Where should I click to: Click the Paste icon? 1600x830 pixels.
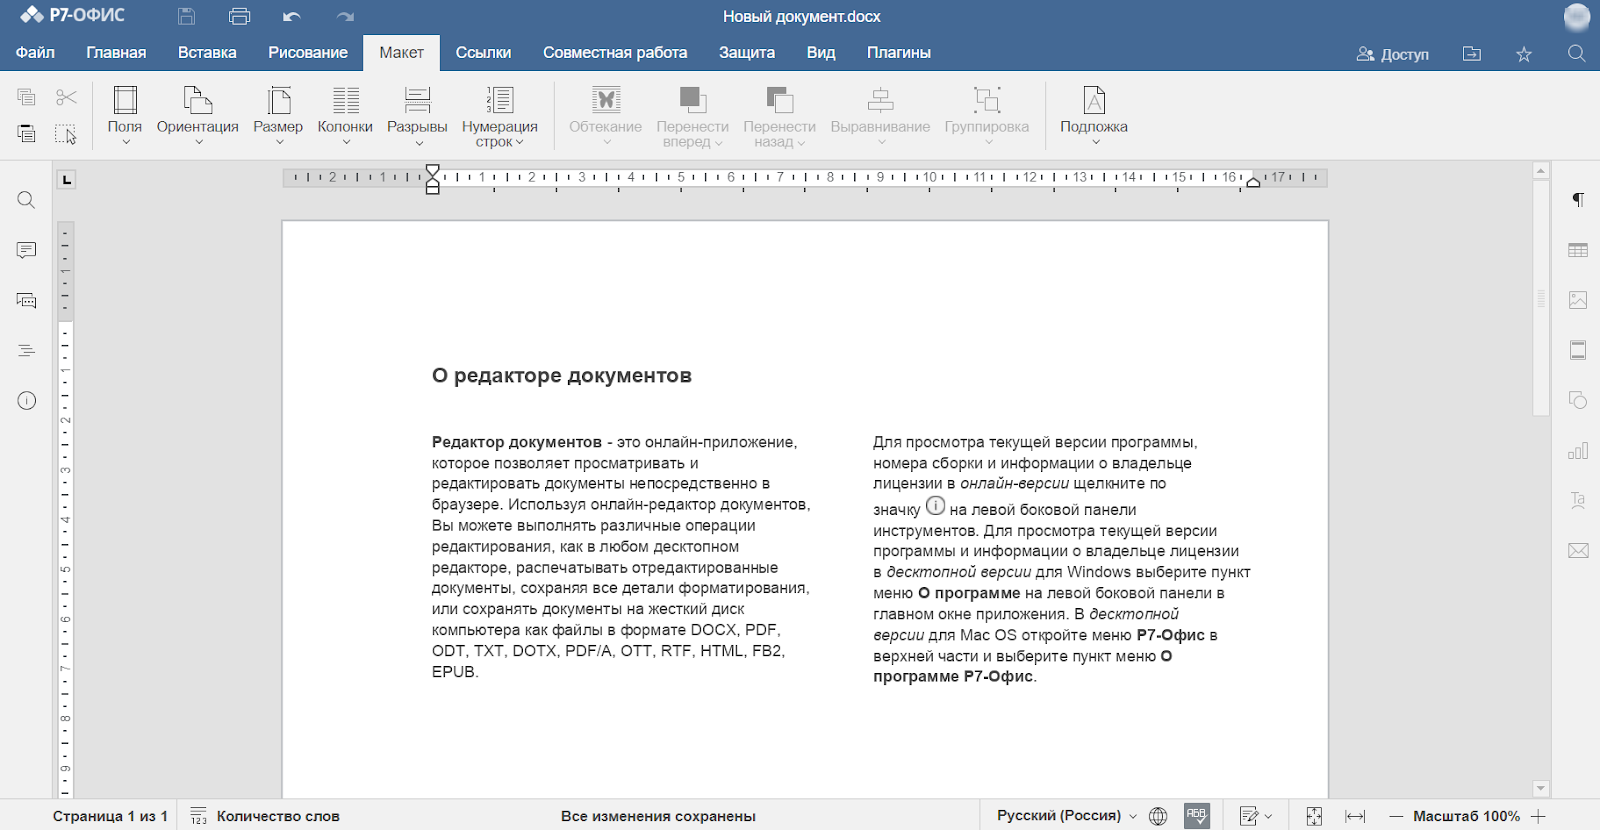click(26, 133)
